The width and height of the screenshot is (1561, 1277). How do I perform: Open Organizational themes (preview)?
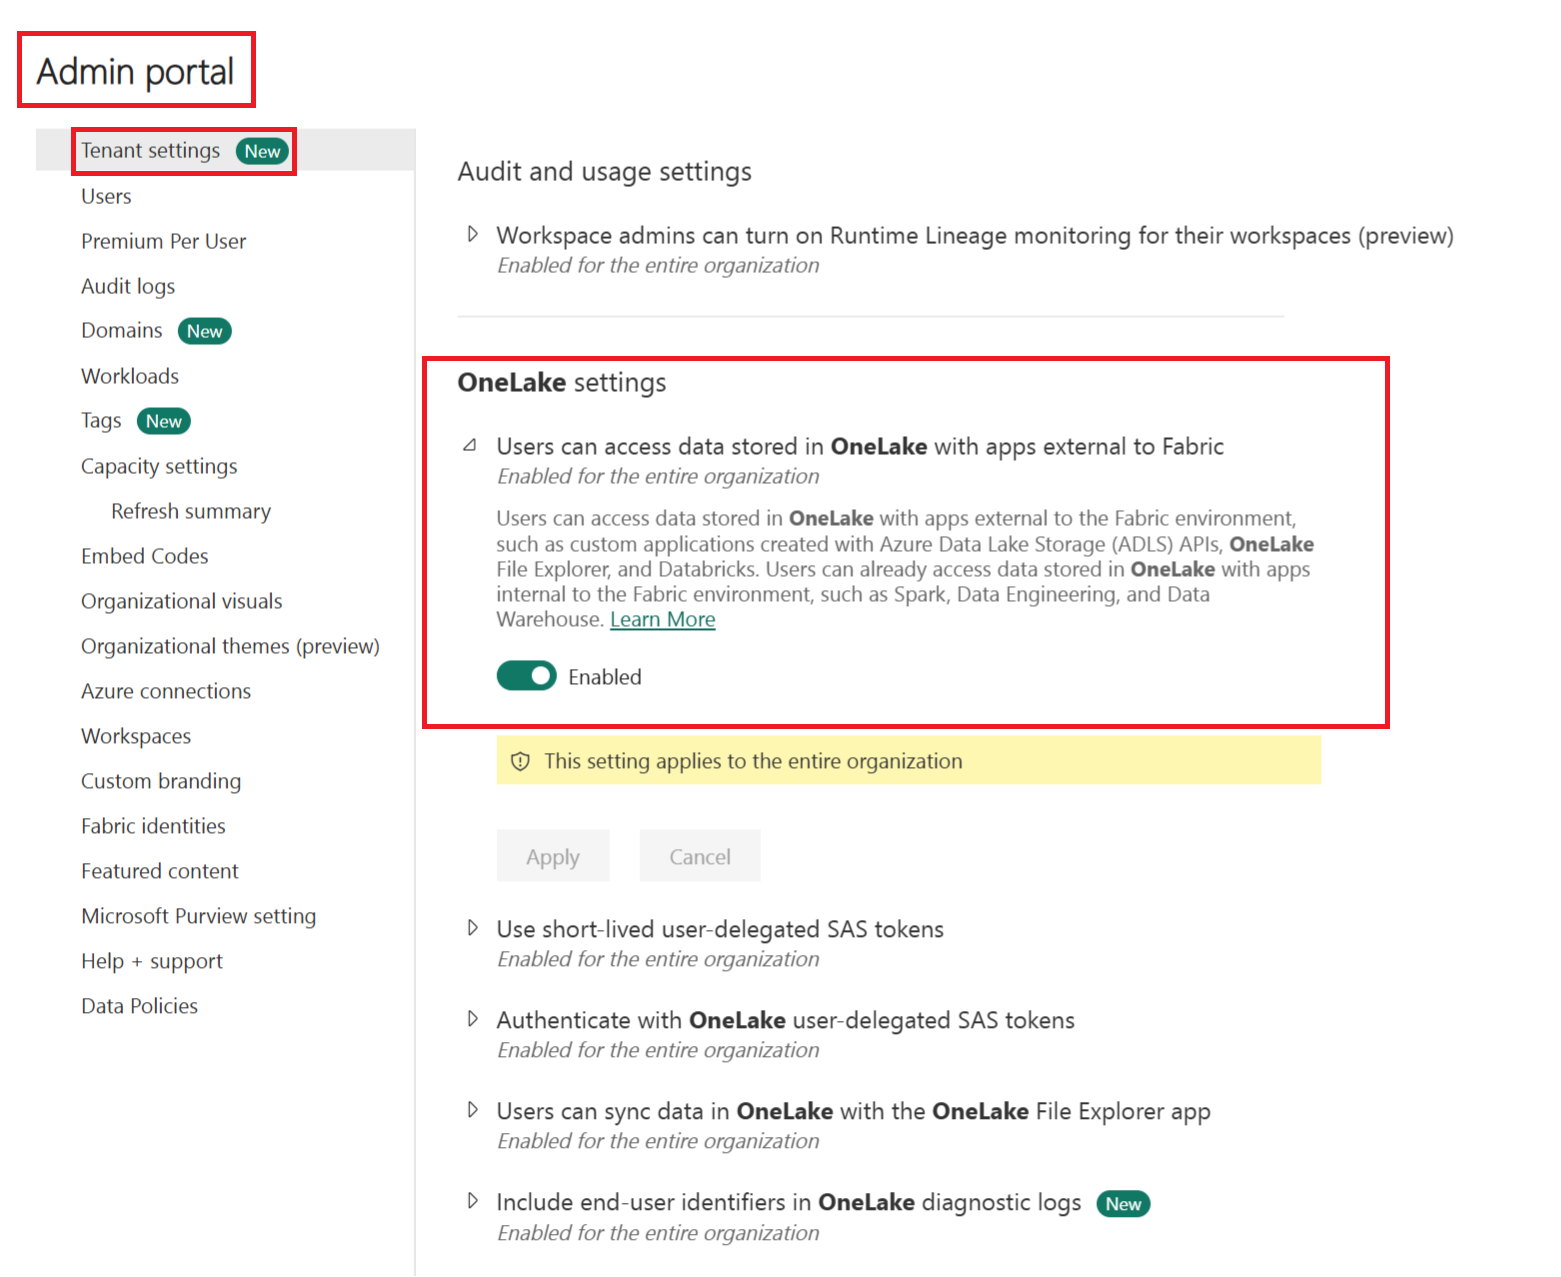click(230, 646)
